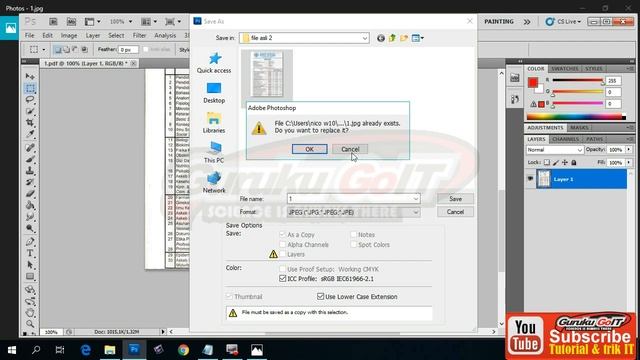Viewport: 640px width, 360px height.
Task: Toggle the Spot Colors checkbox
Action: 353,244
